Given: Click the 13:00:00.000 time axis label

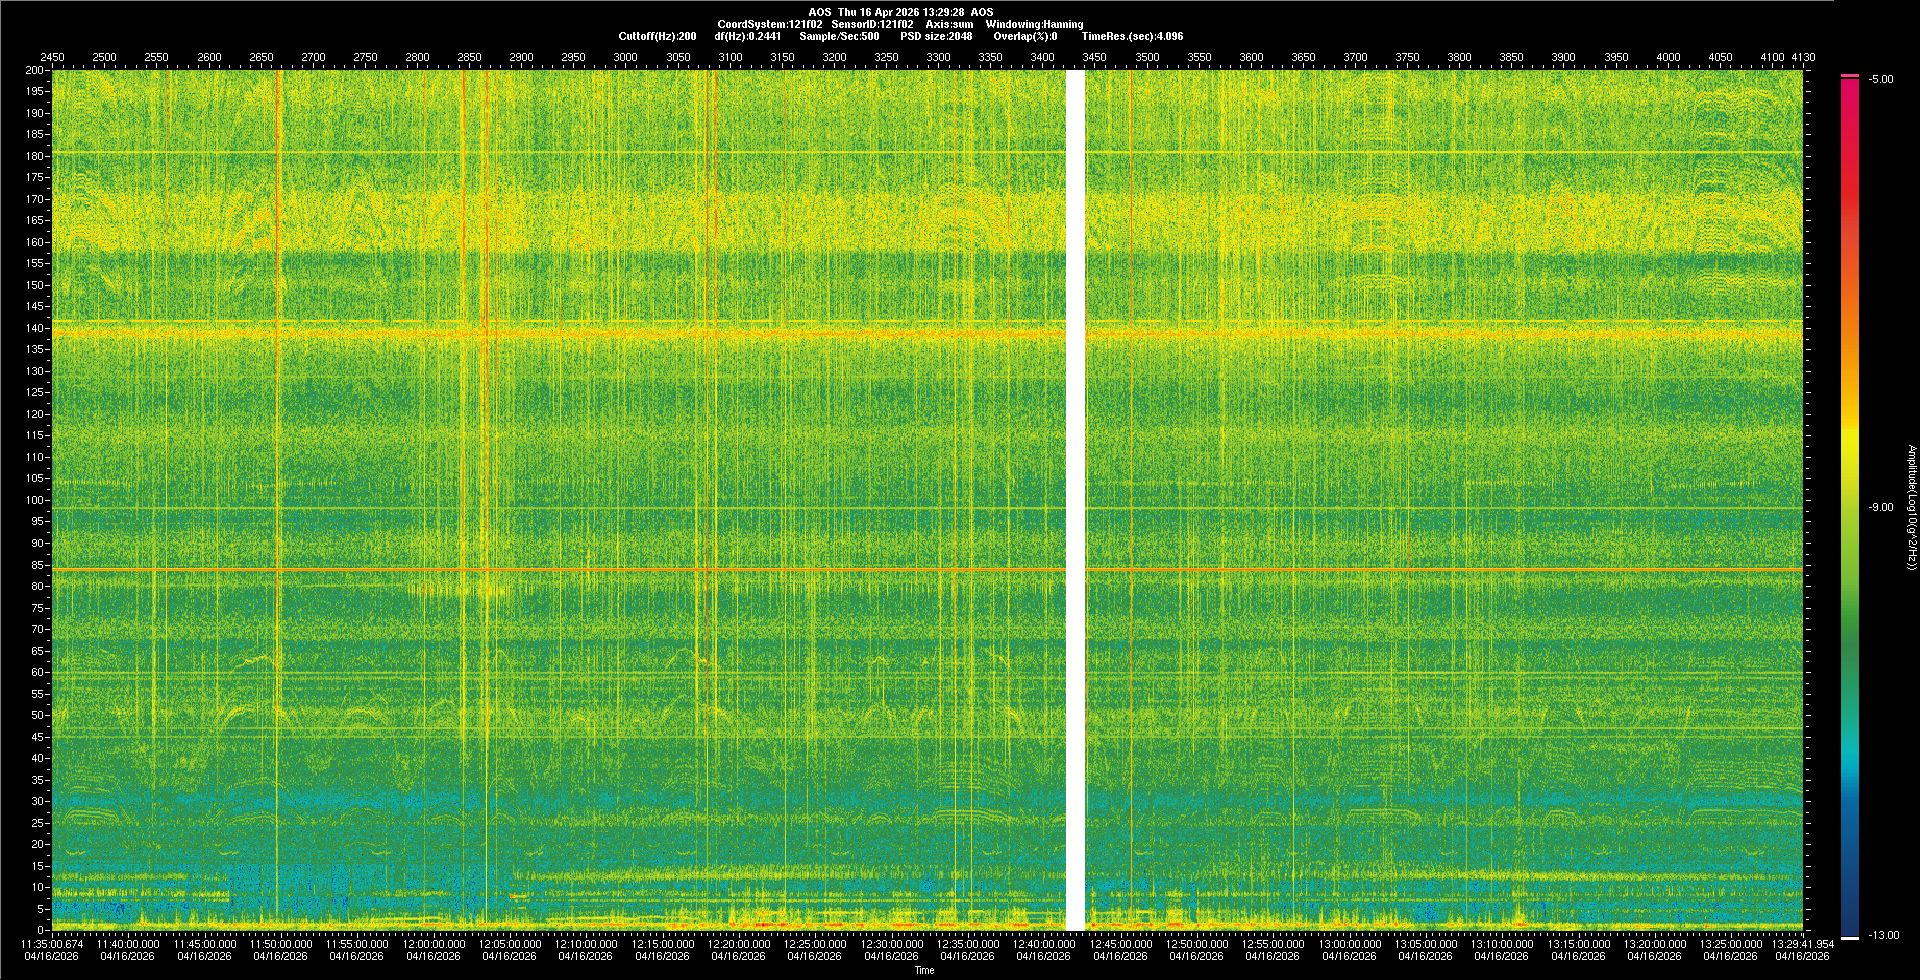Looking at the screenshot, I should 1349,943.
